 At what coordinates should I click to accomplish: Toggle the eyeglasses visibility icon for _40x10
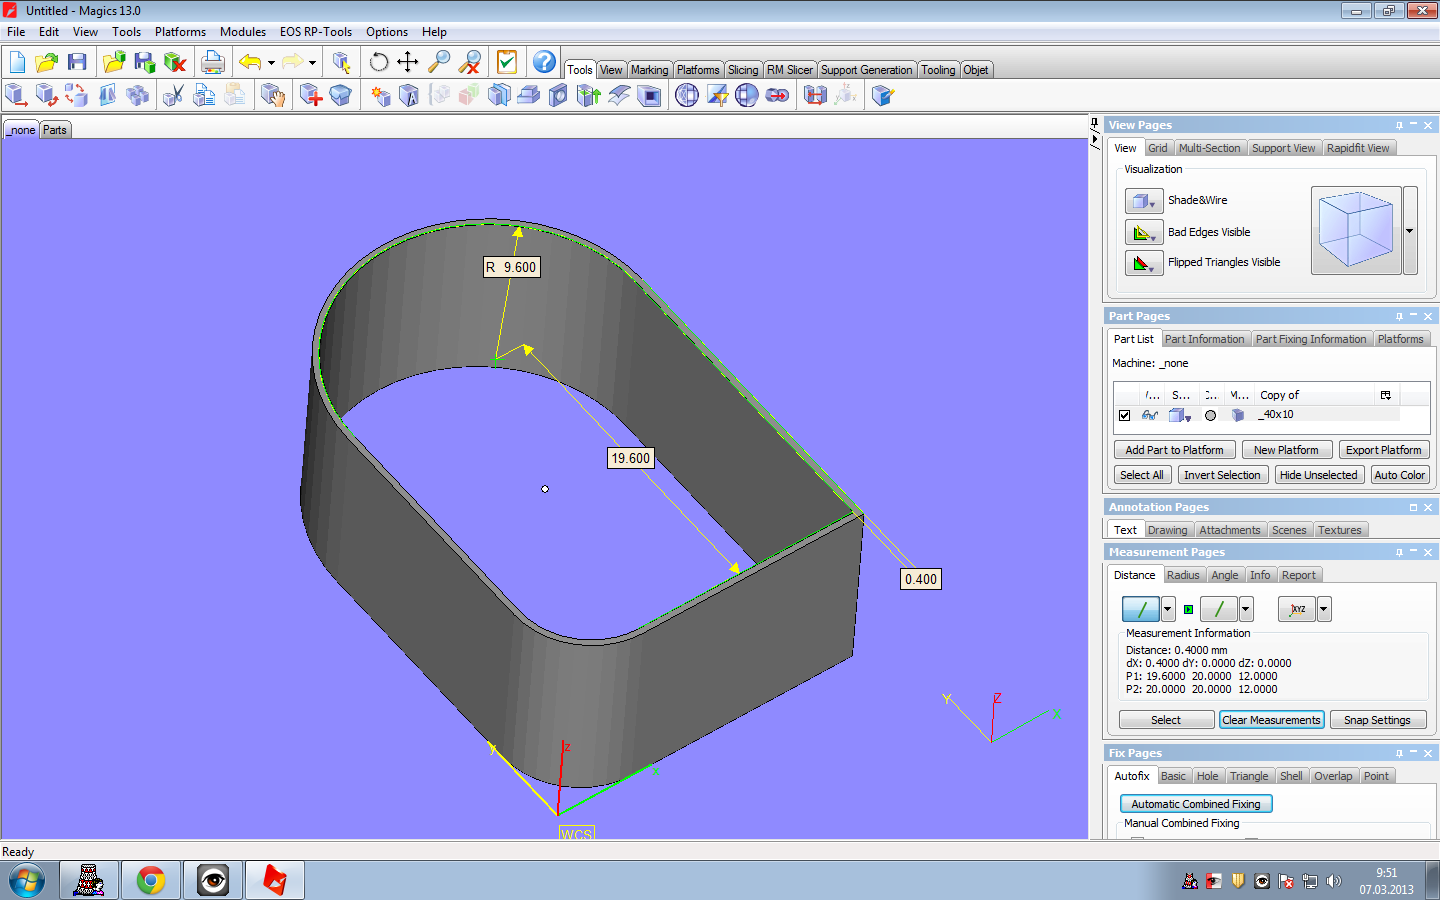(x=1151, y=415)
